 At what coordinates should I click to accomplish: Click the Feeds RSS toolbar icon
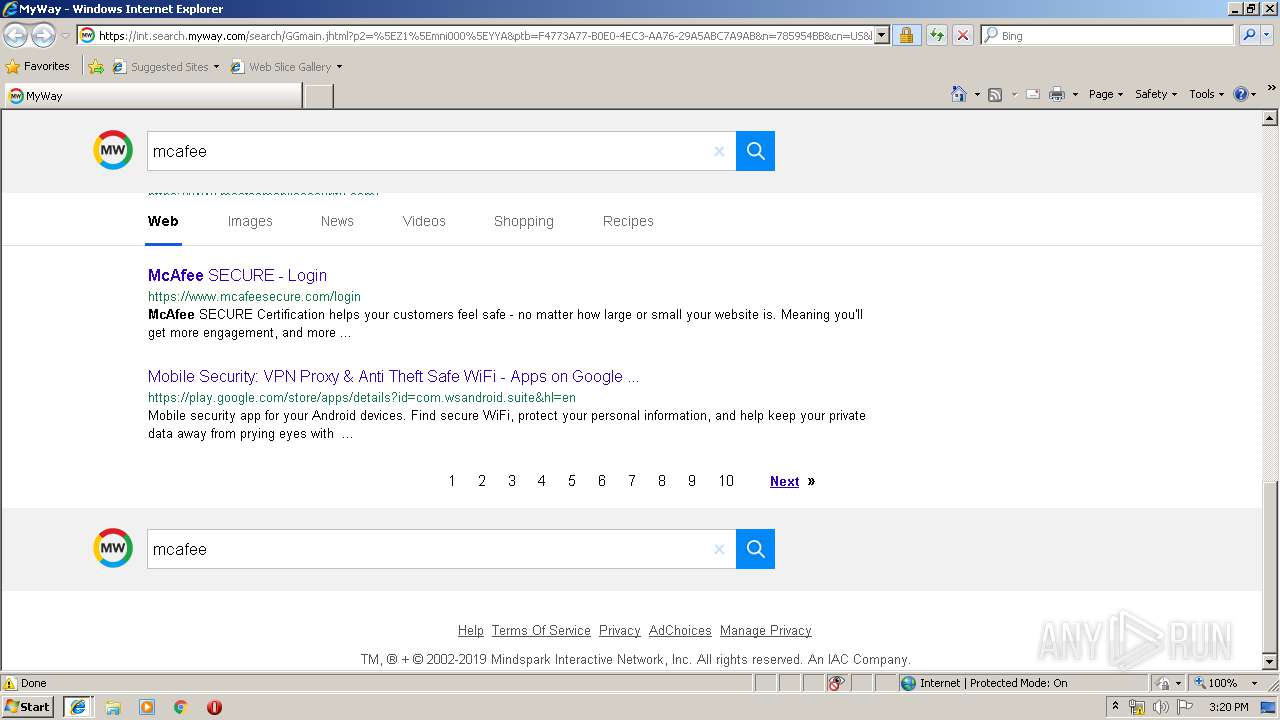995,94
